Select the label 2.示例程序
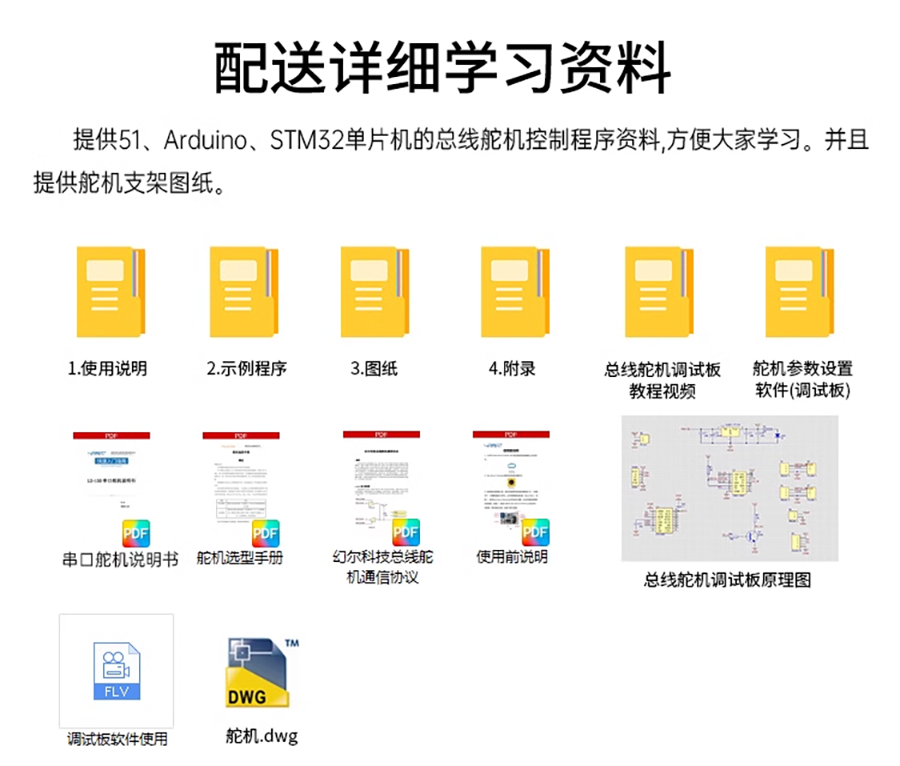Viewport: 900px width, 766px height. point(247,368)
